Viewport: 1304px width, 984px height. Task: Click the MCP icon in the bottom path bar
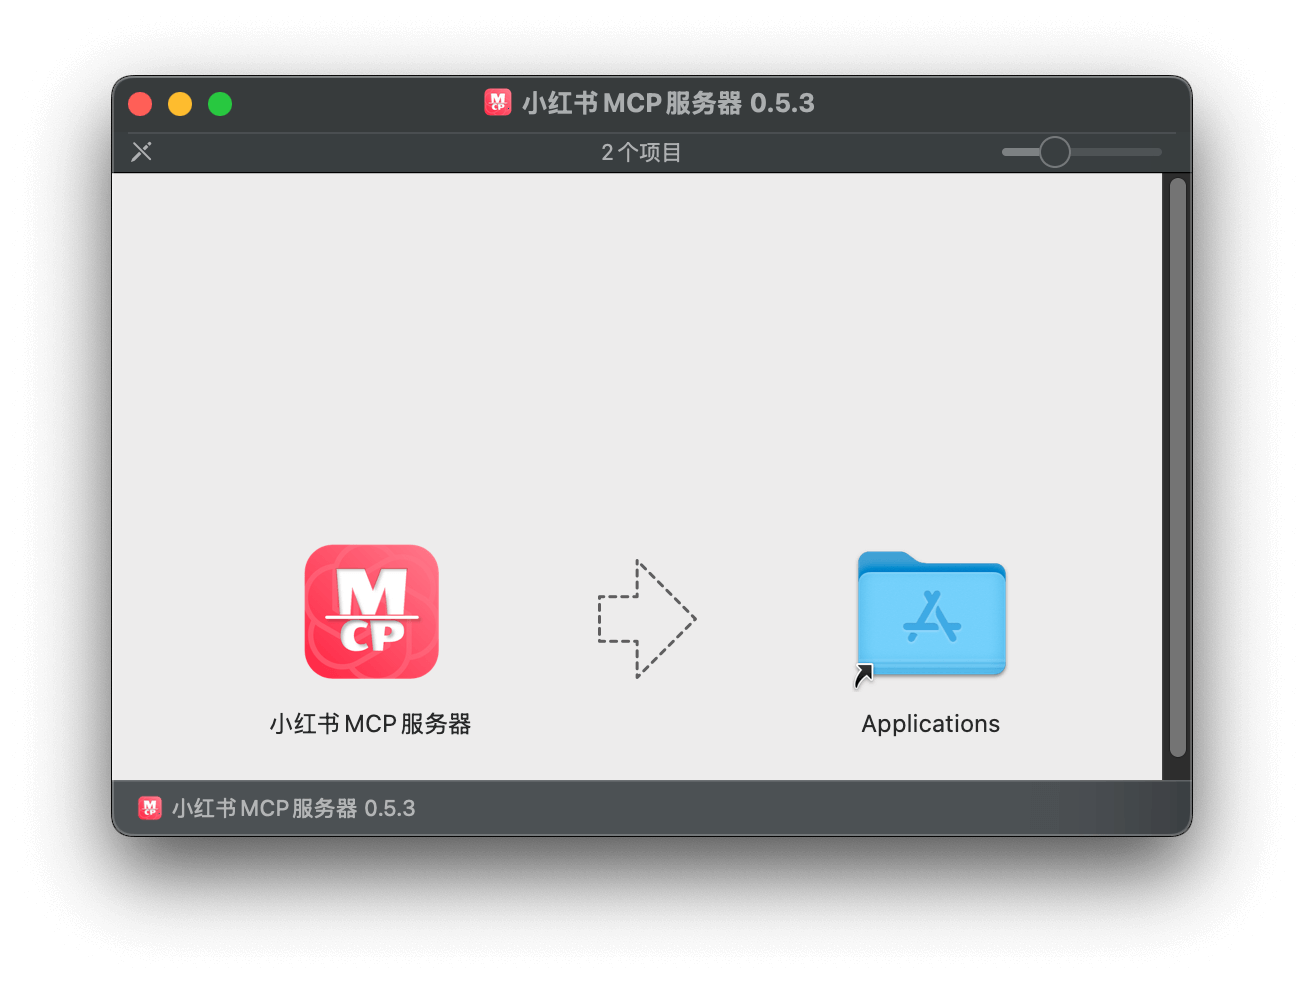[150, 808]
